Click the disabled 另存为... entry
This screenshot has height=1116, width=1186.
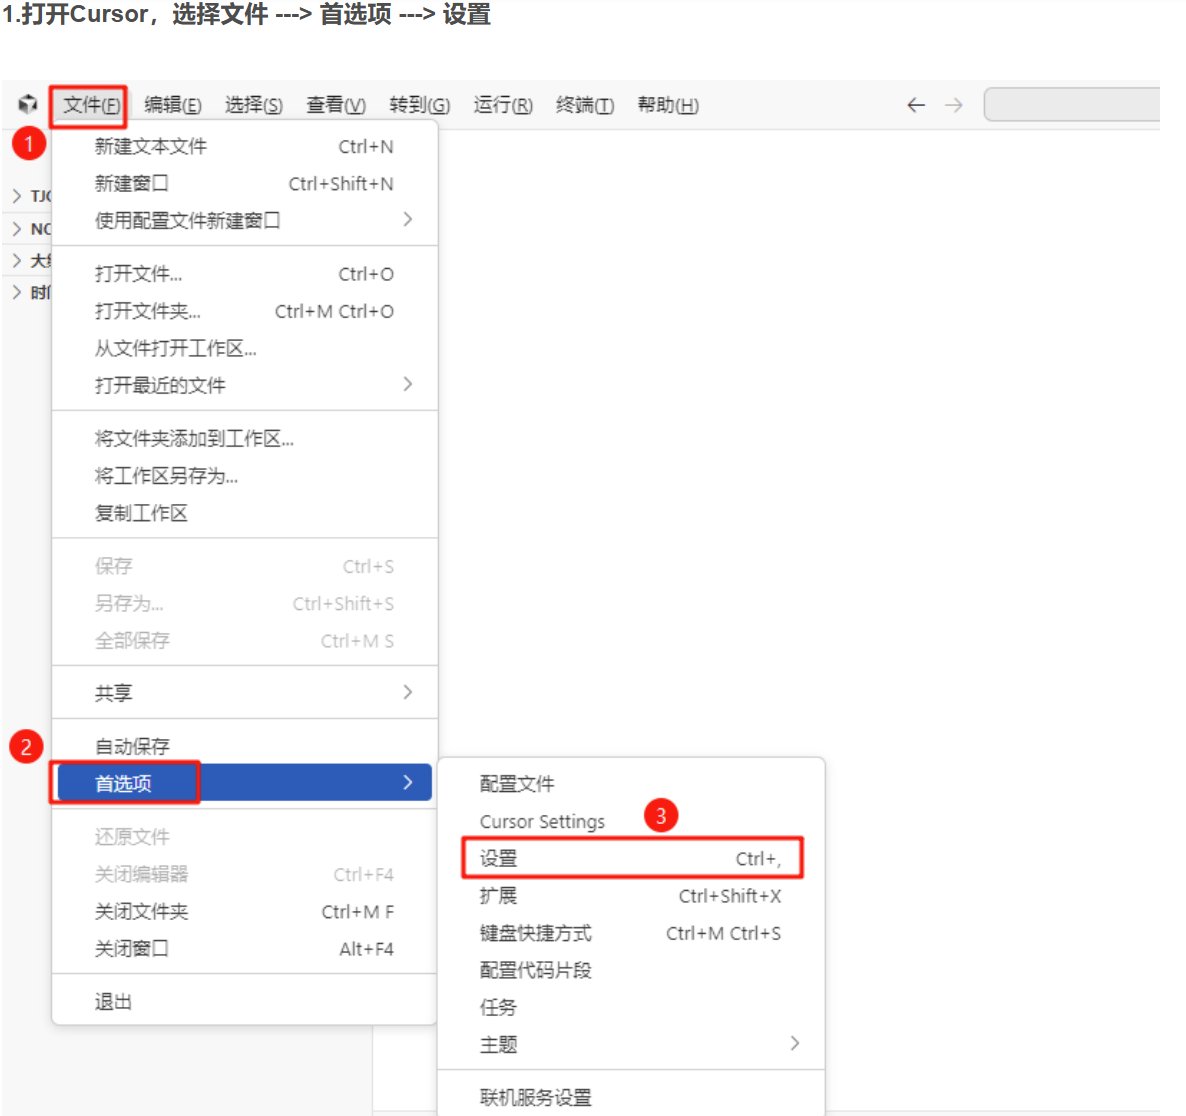click(x=244, y=603)
